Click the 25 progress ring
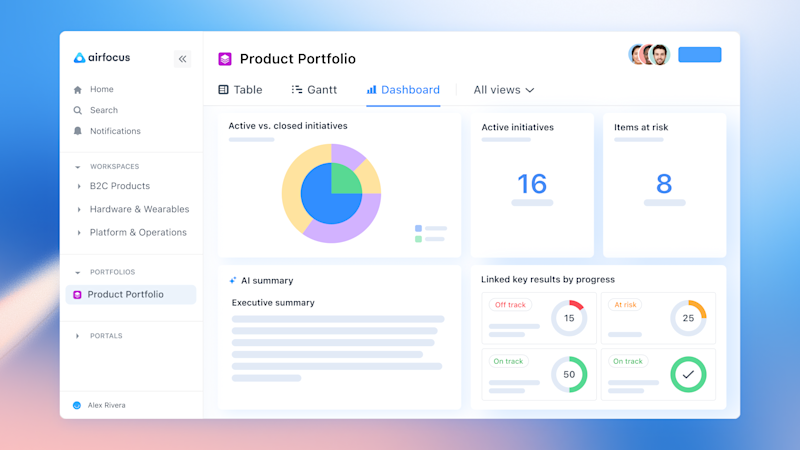 (x=688, y=318)
